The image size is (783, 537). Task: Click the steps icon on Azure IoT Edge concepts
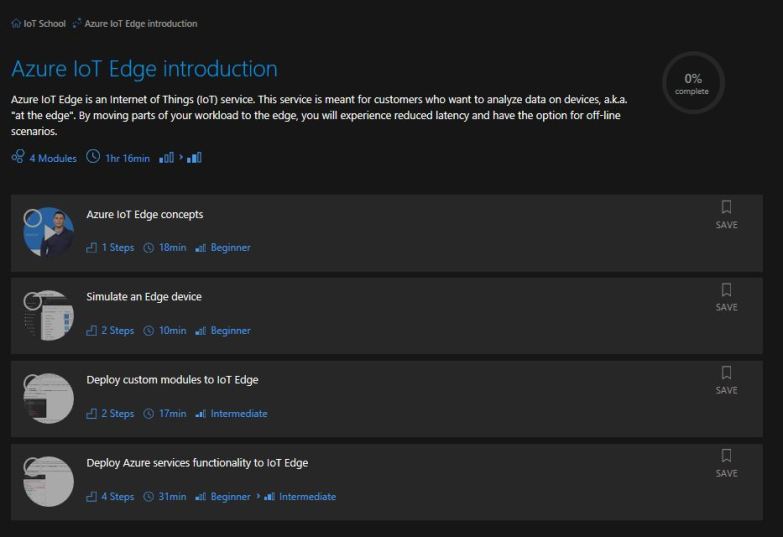(91, 248)
